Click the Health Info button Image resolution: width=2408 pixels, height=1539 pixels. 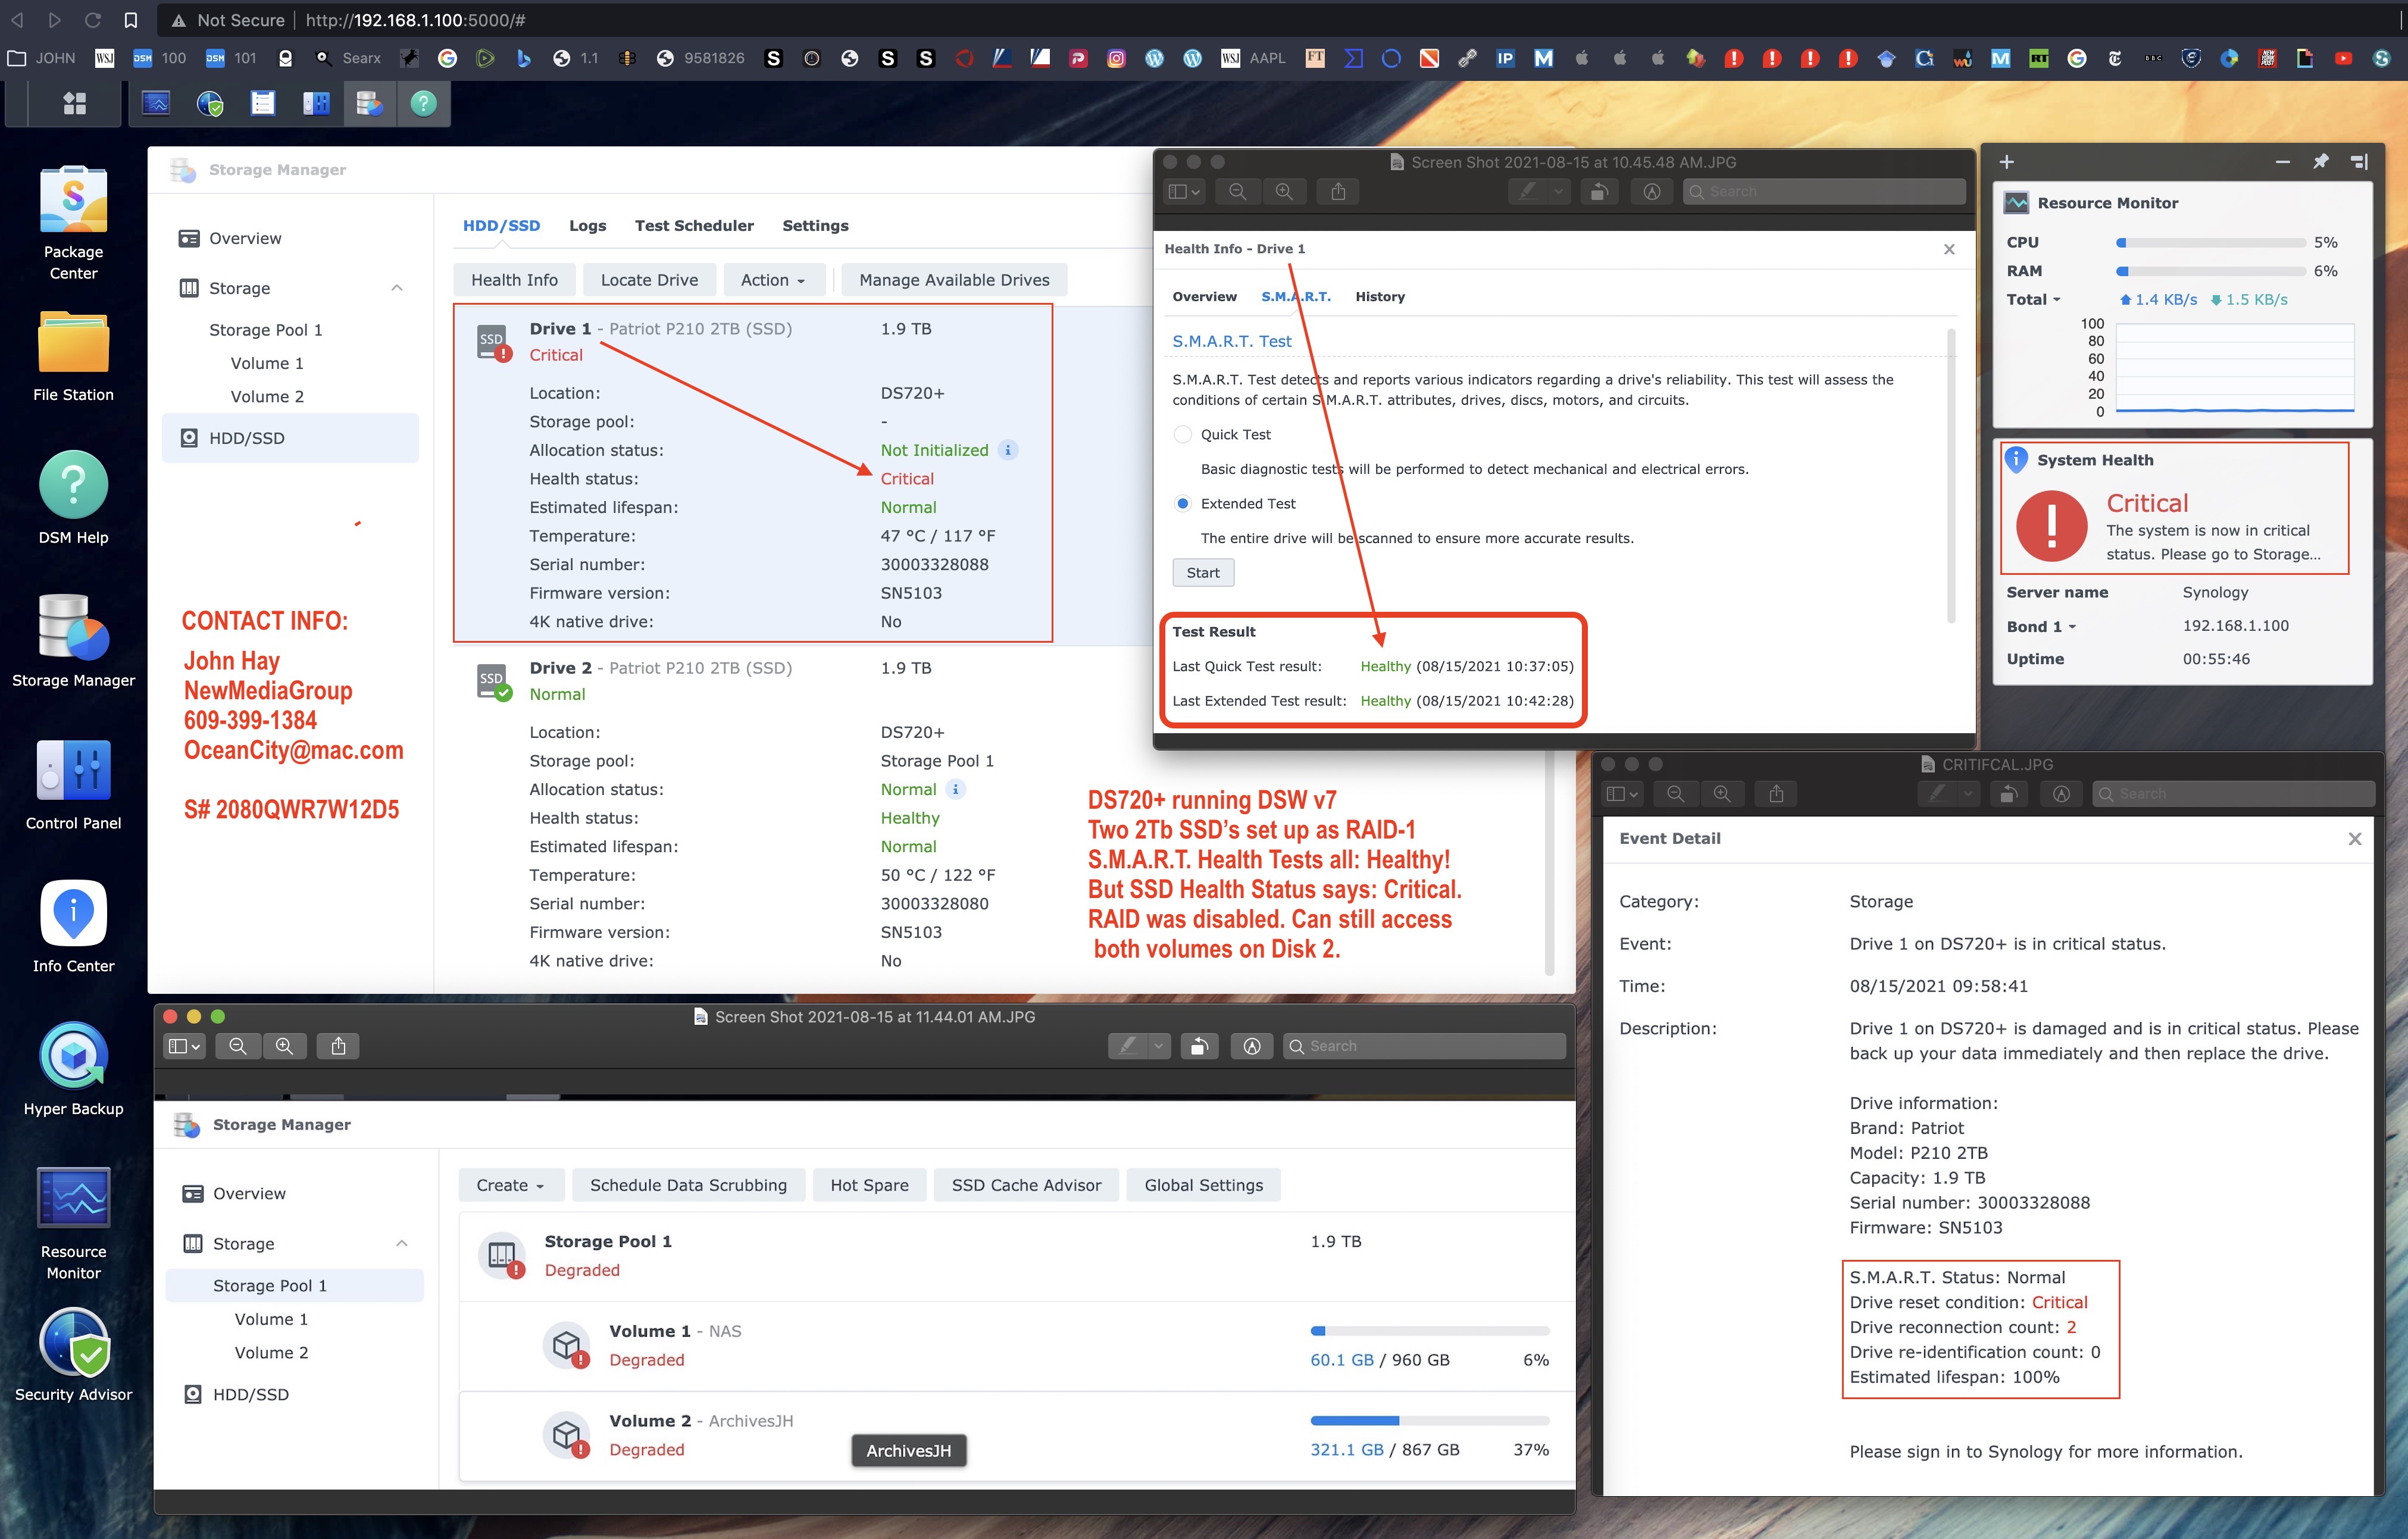coord(514,280)
